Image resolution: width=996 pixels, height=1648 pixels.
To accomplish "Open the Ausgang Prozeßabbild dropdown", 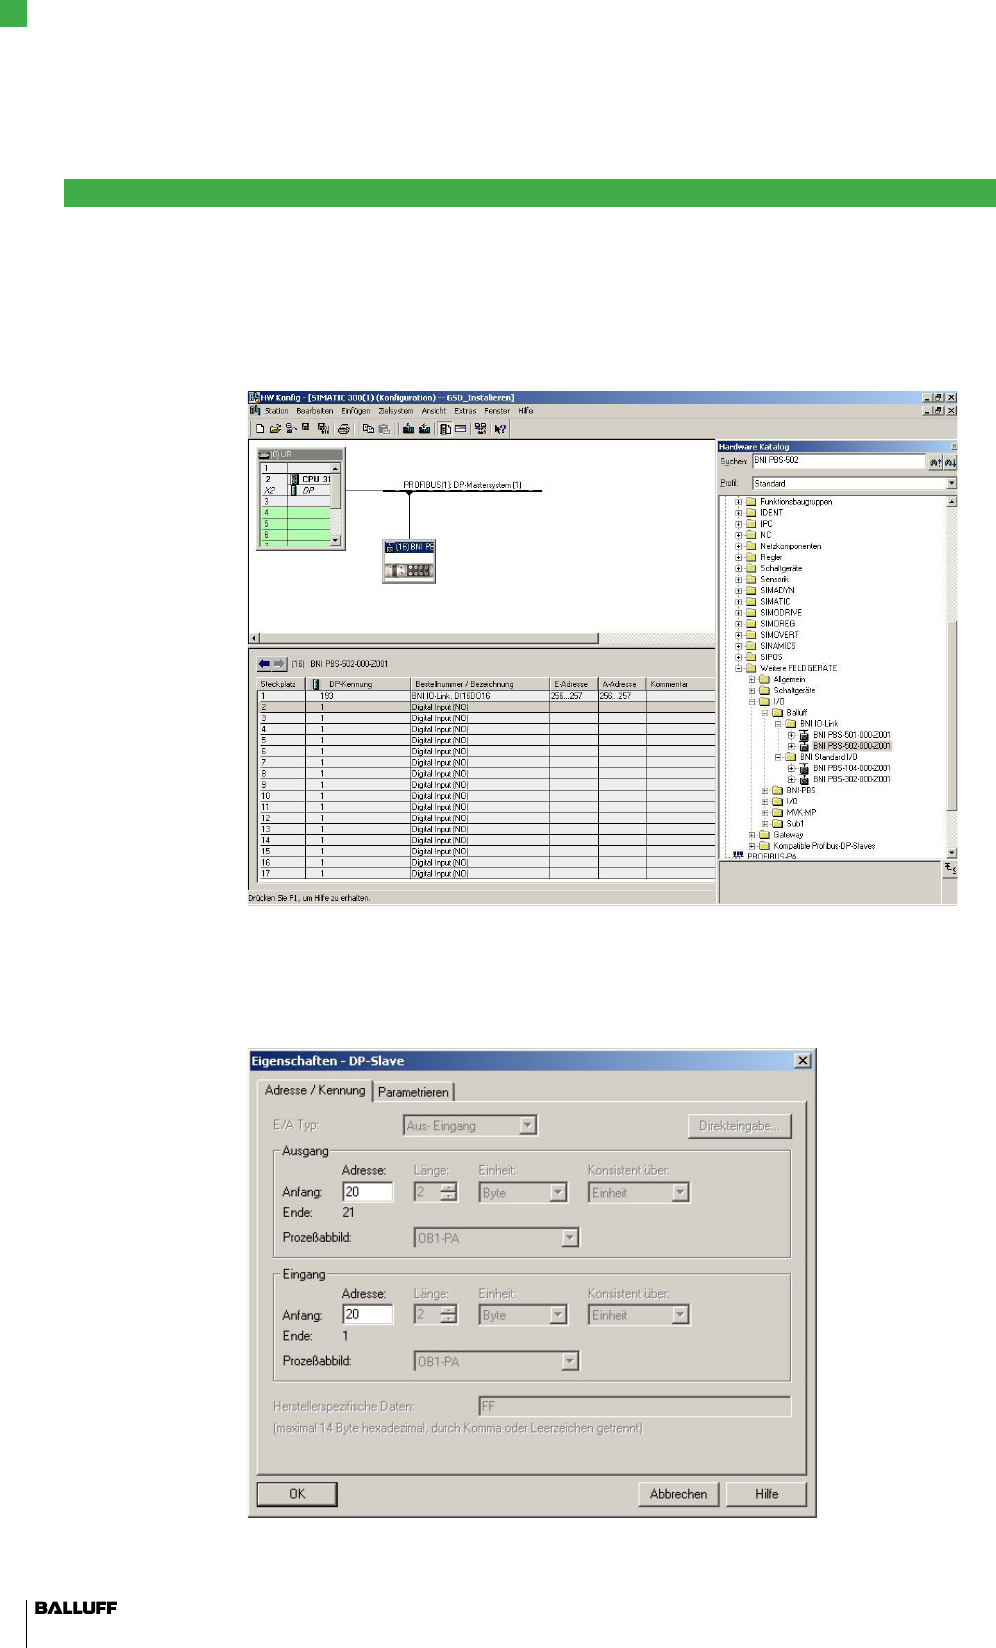I will tap(570, 1238).
